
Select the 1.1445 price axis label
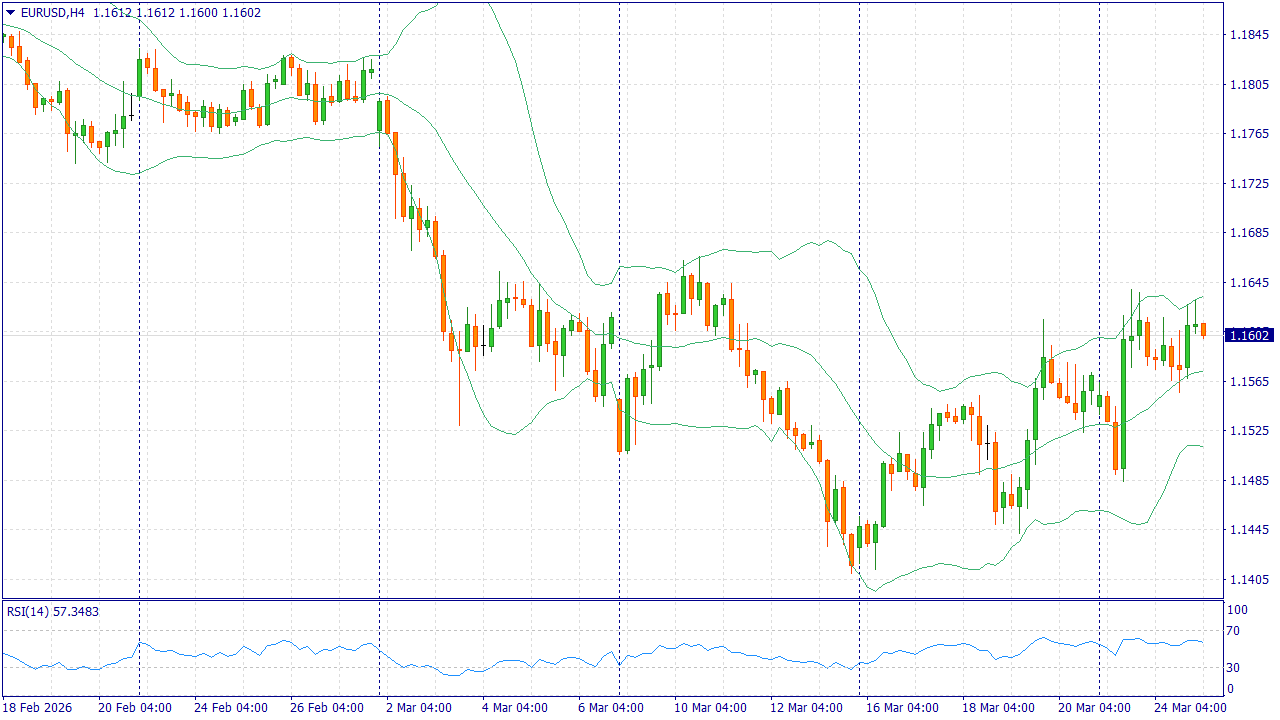point(1250,530)
